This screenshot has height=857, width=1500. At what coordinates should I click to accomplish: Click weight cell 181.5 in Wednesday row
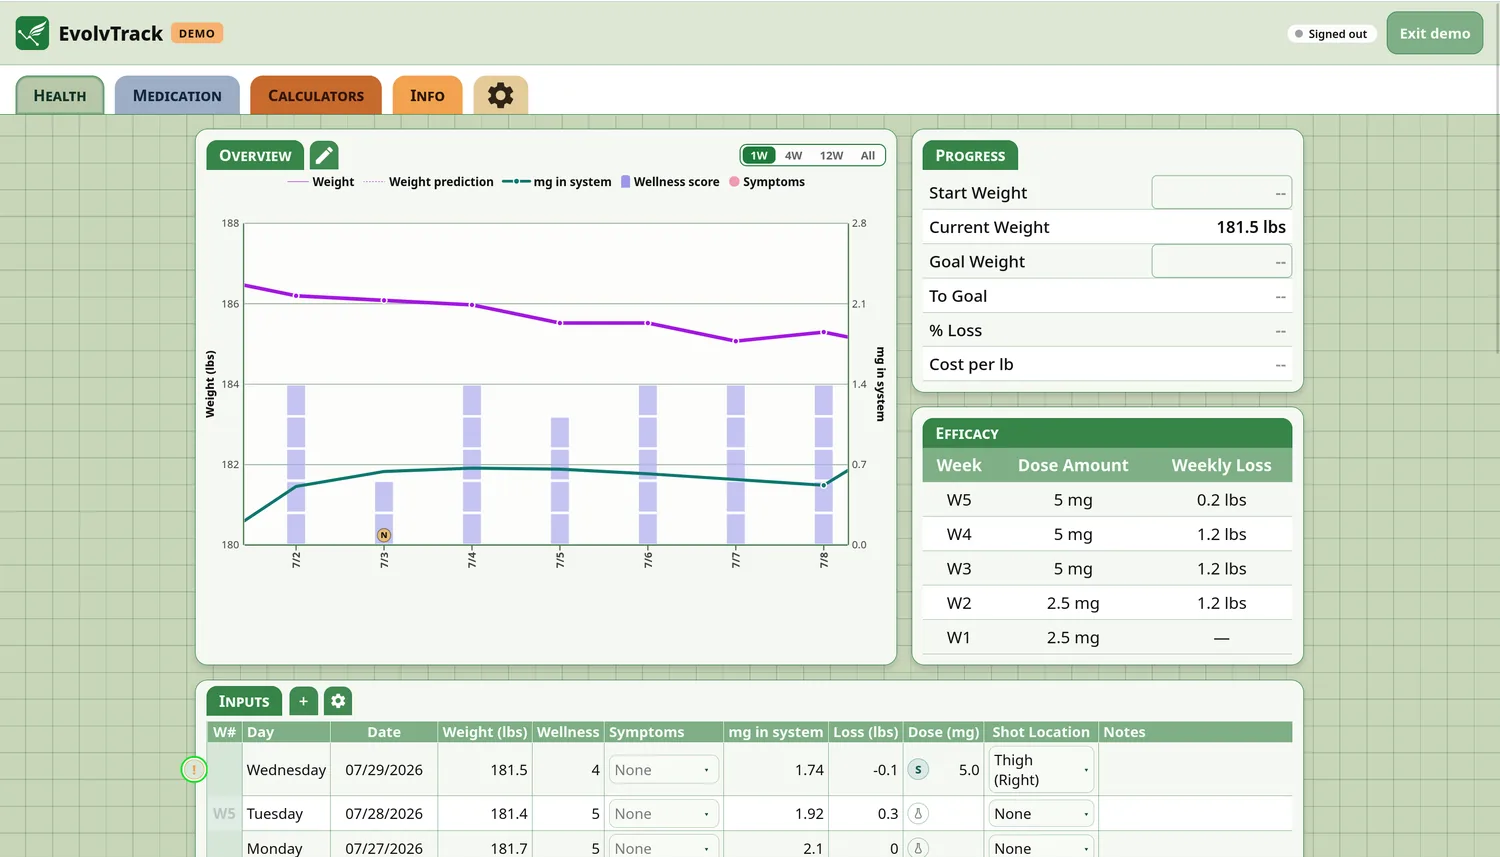[x=485, y=769]
